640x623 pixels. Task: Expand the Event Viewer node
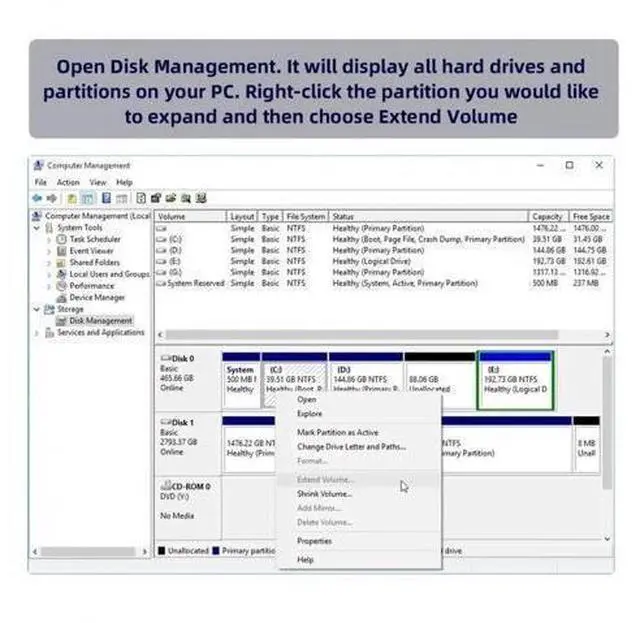pyautogui.click(x=49, y=251)
